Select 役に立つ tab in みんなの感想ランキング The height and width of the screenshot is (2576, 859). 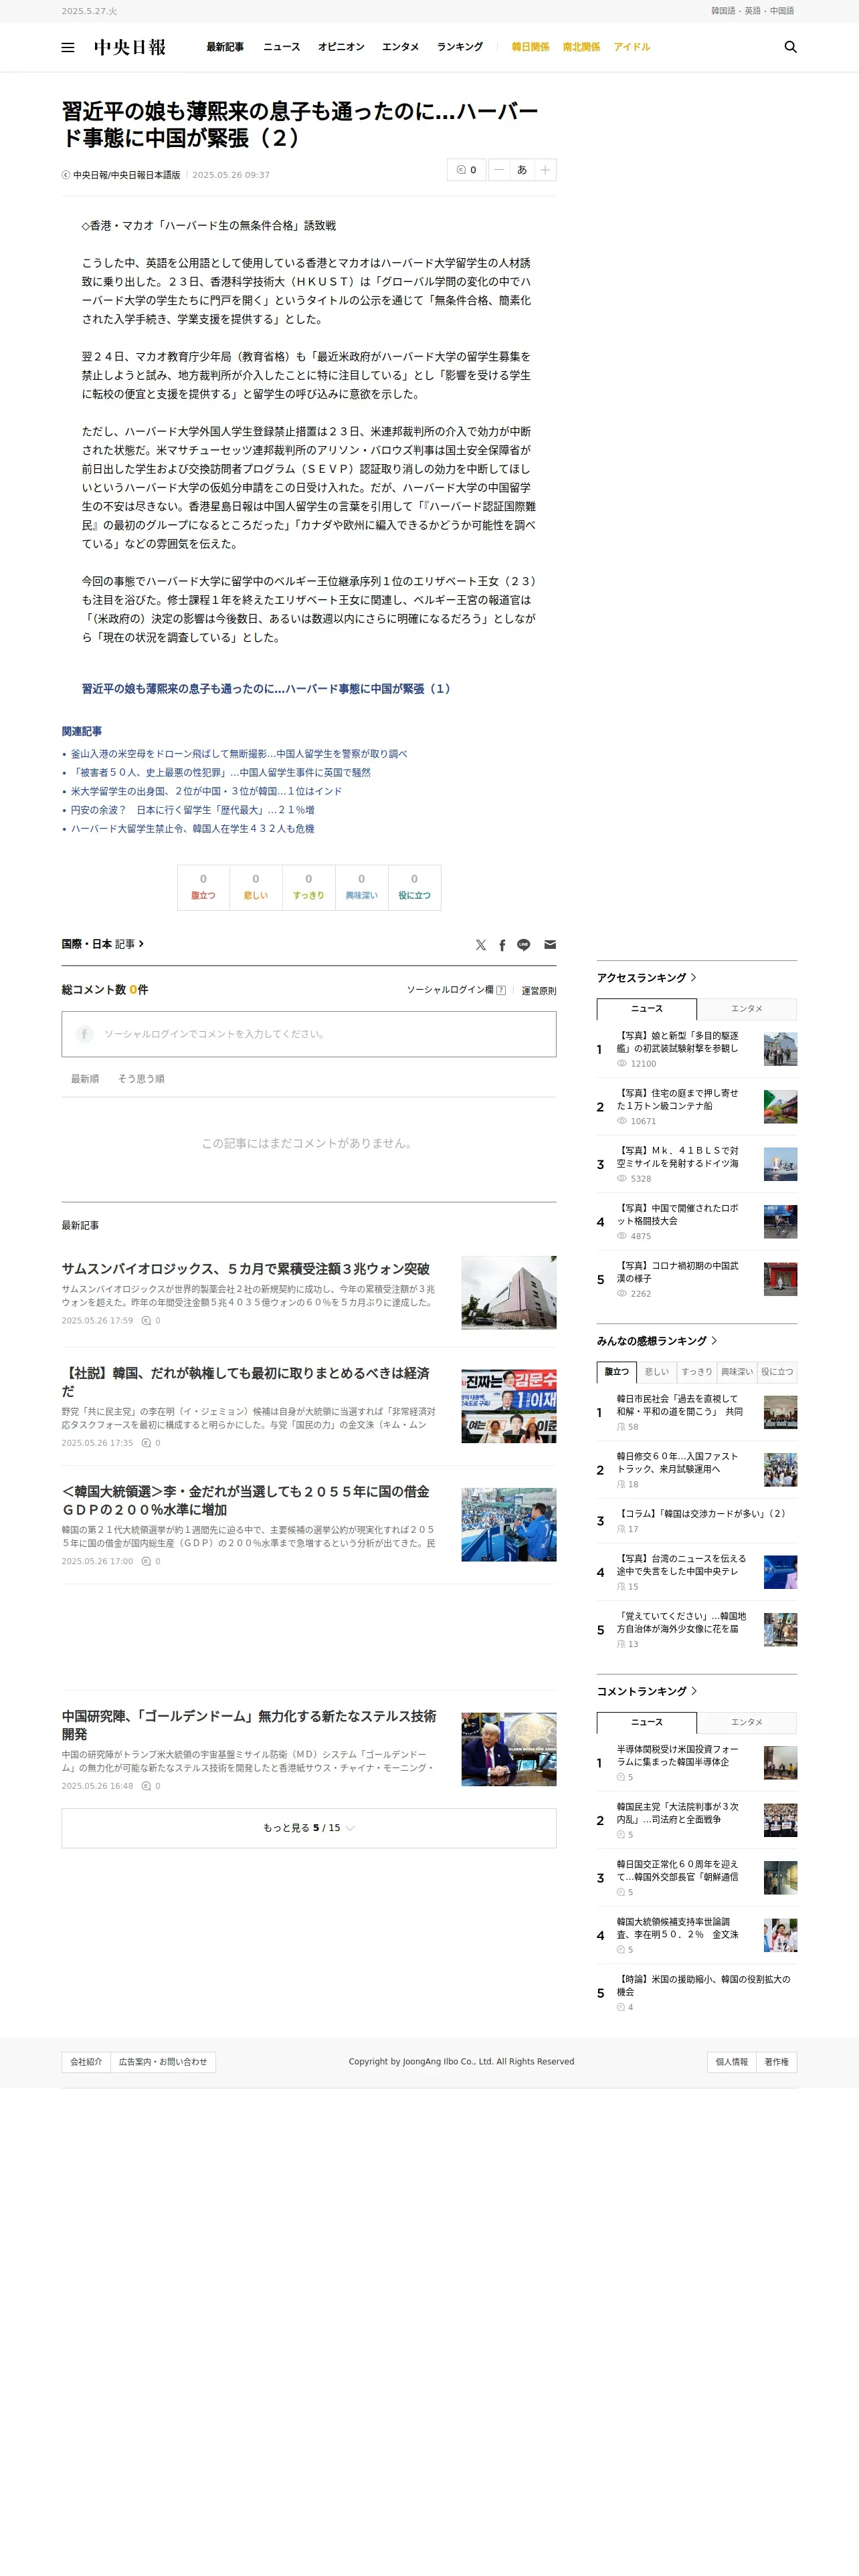(x=777, y=1372)
